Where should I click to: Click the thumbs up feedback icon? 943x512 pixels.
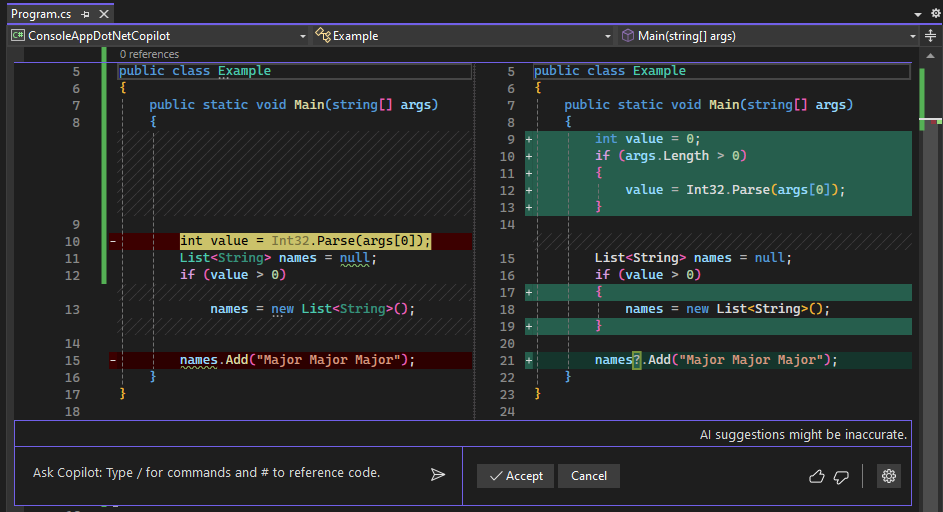click(816, 477)
